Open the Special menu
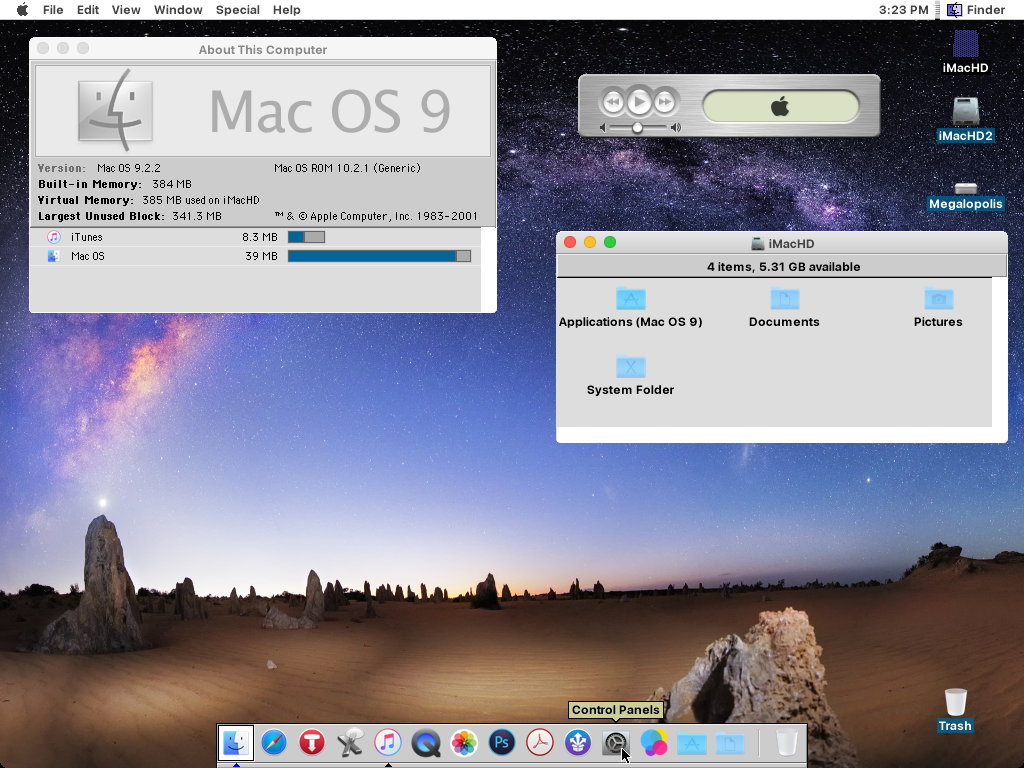Viewport: 1024px width, 768px height. [238, 10]
